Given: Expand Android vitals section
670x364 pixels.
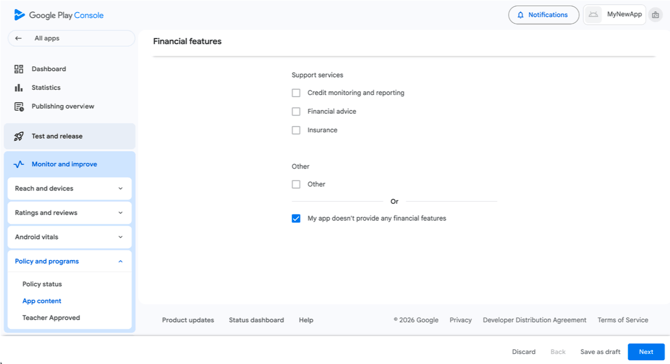Looking at the screenshot, I should [70, 237].
